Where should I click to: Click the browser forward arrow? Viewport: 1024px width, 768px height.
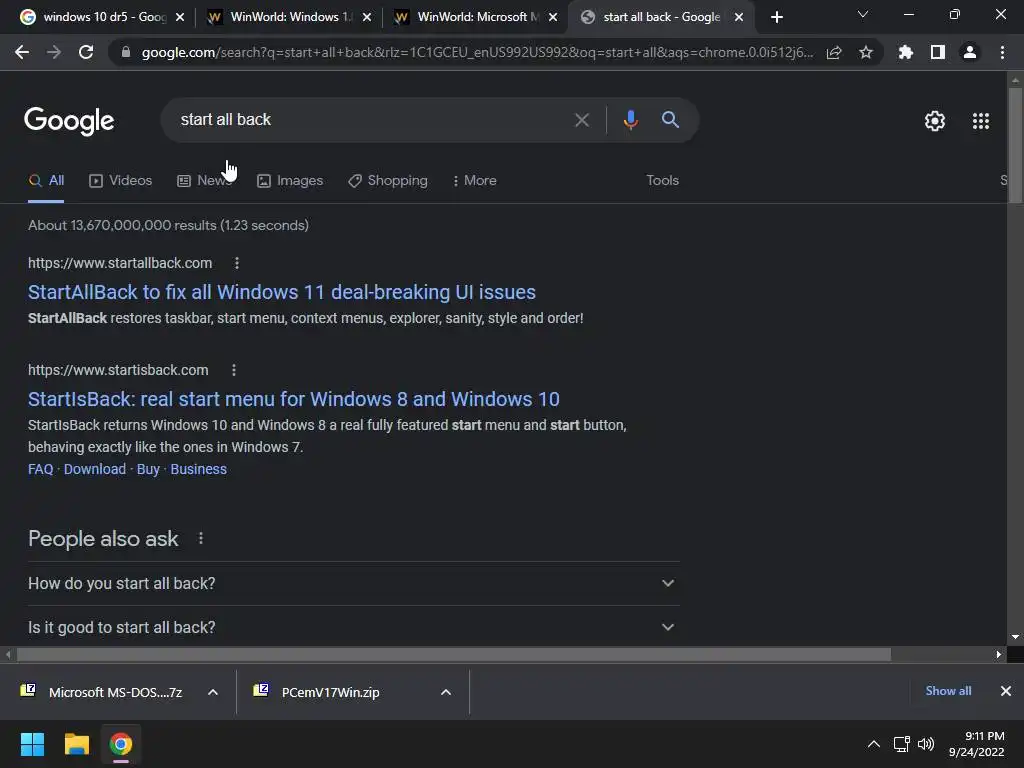pos(54,52)
